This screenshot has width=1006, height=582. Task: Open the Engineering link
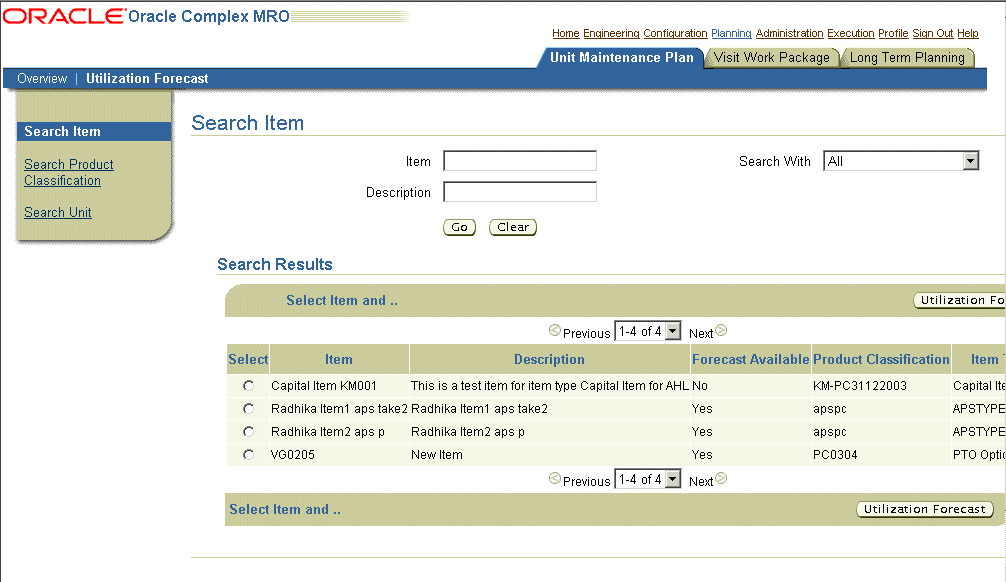[x=611, y=33]
